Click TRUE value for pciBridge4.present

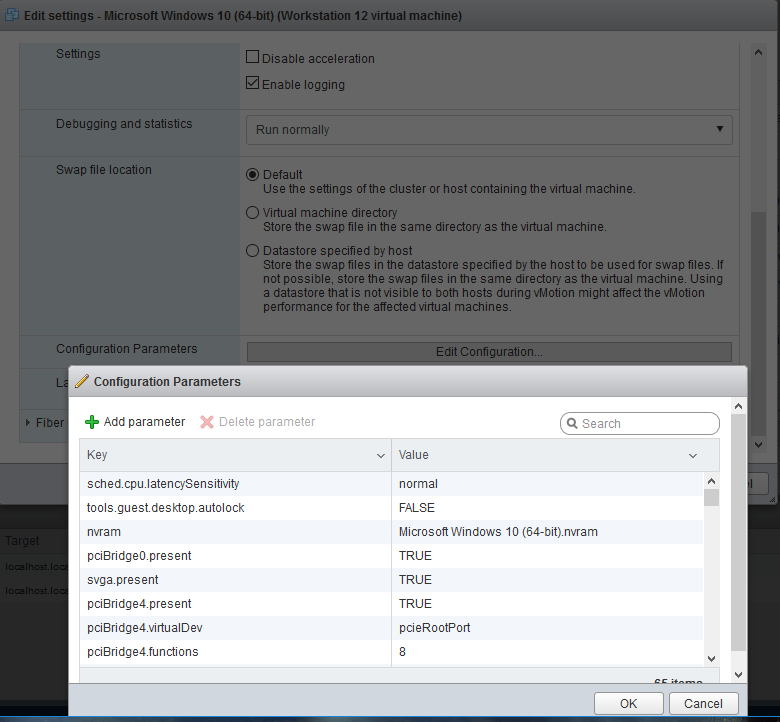tap(415, 604)
